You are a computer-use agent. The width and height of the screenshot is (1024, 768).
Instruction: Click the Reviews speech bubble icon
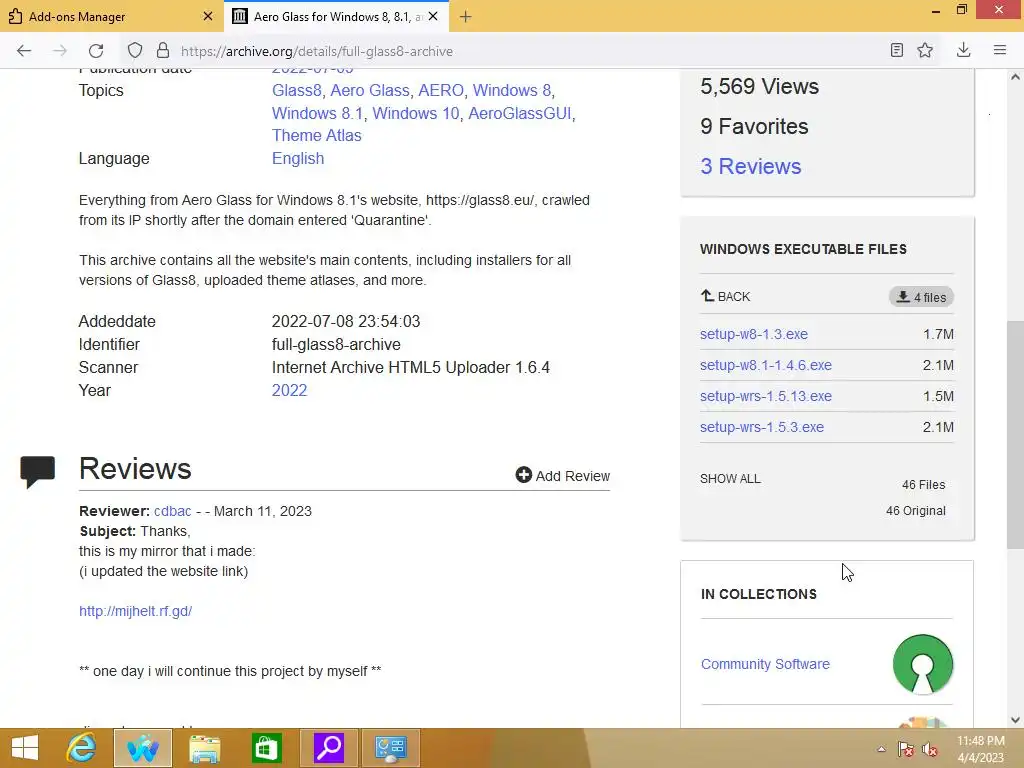pos(37,472)
